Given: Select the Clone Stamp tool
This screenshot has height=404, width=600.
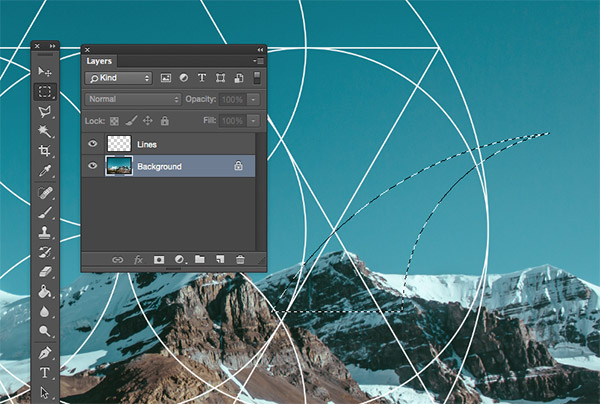Looking at the screenshot, I should pyautogui.click(x=45, y=232).
